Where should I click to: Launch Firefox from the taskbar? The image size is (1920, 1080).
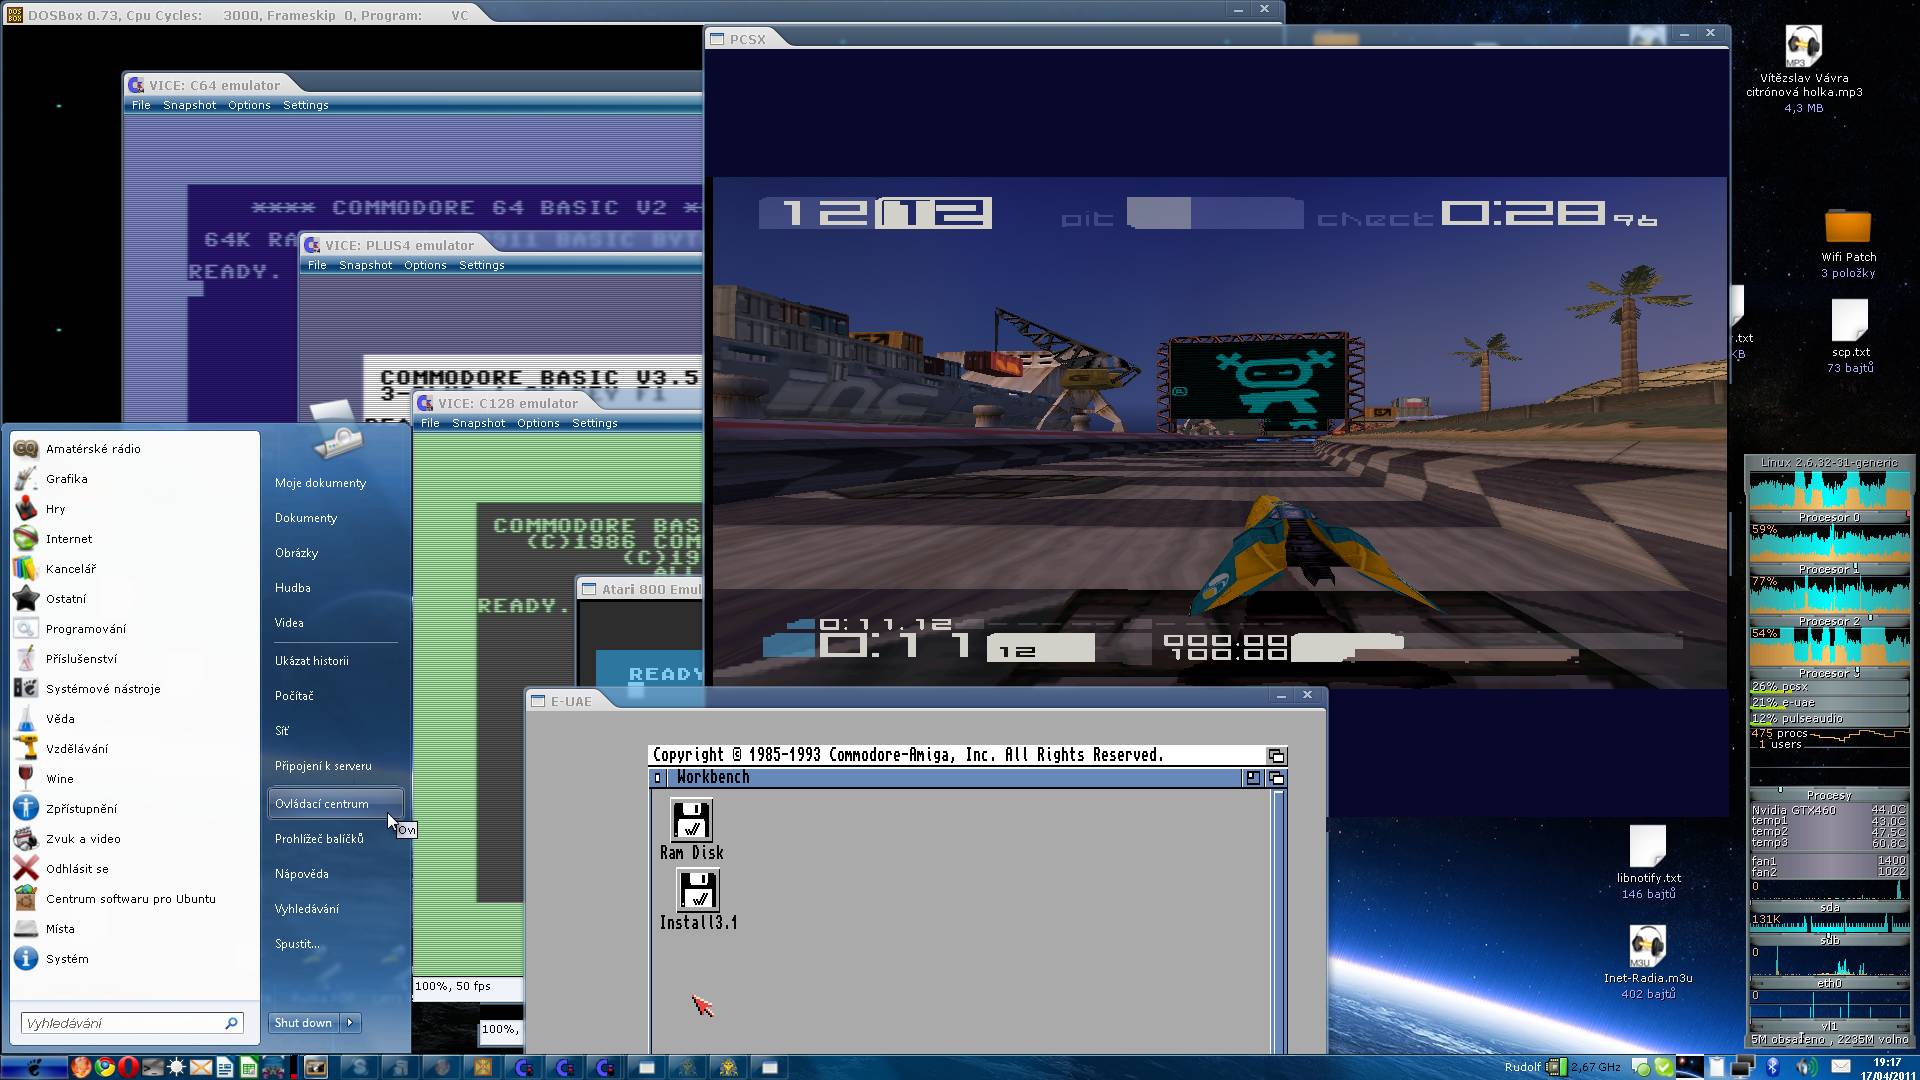pos(81,1067)
